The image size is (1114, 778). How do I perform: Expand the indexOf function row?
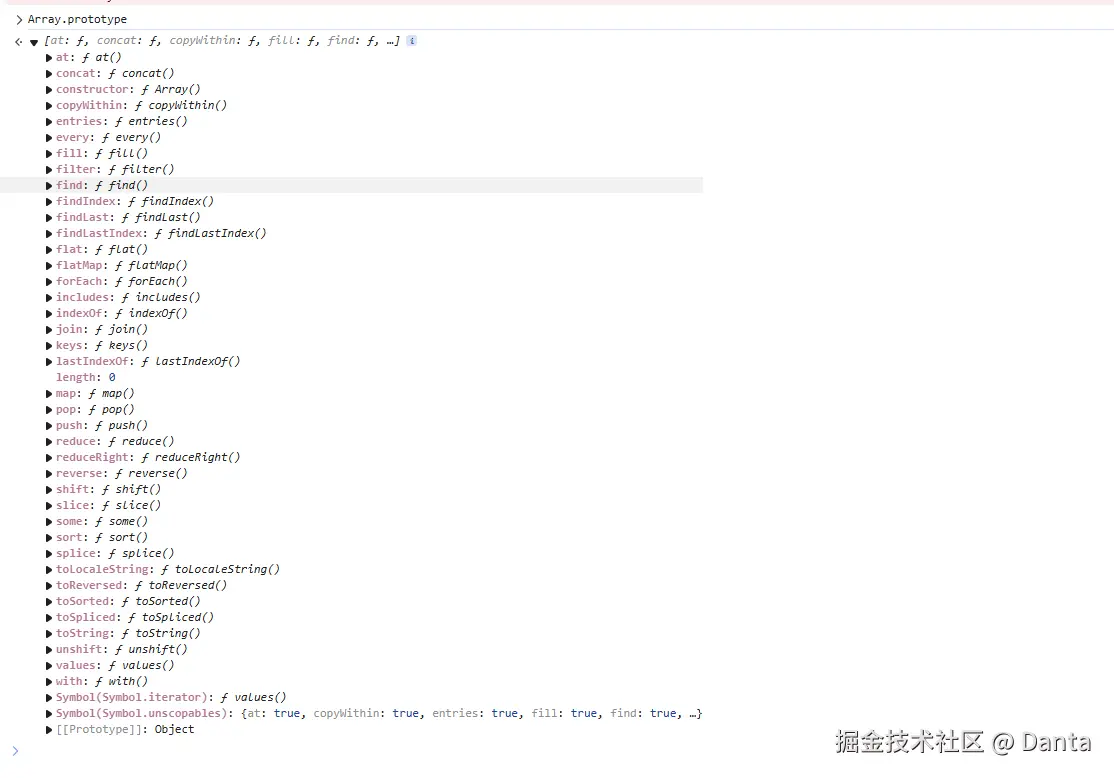pyautogui.click(x=49, y=313)
